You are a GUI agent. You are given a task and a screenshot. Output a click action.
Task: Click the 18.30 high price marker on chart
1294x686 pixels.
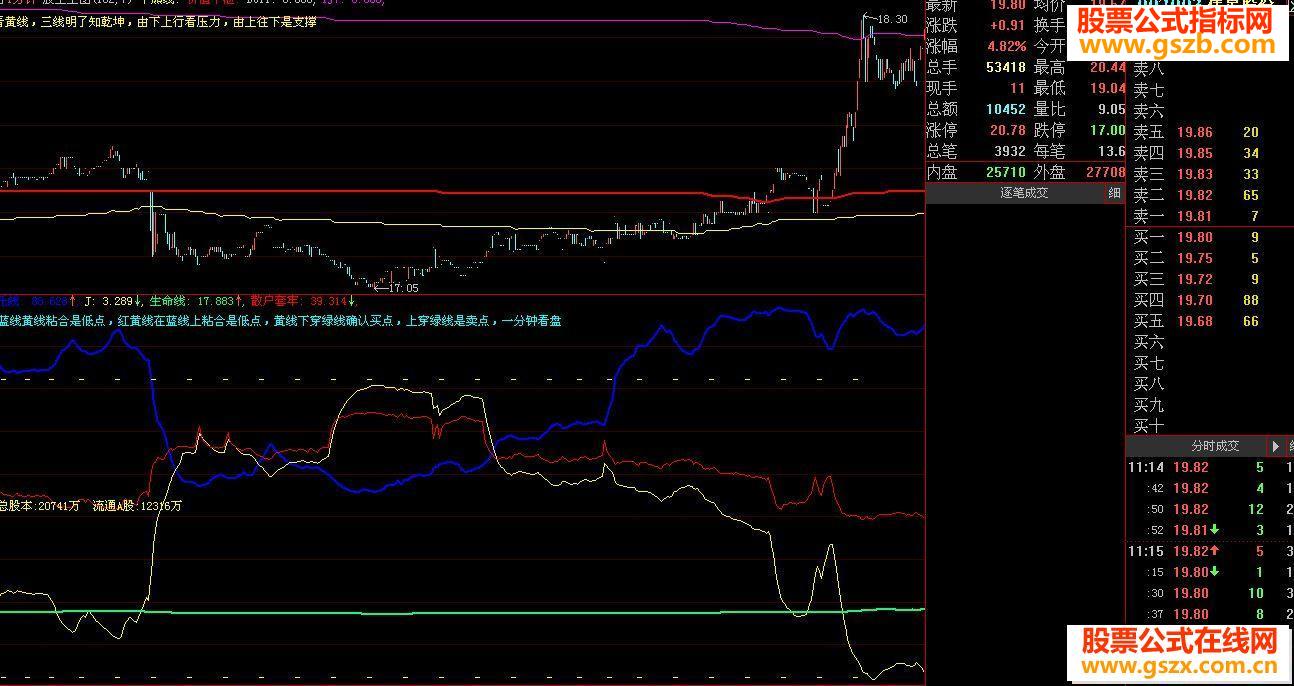click(891, 19)
